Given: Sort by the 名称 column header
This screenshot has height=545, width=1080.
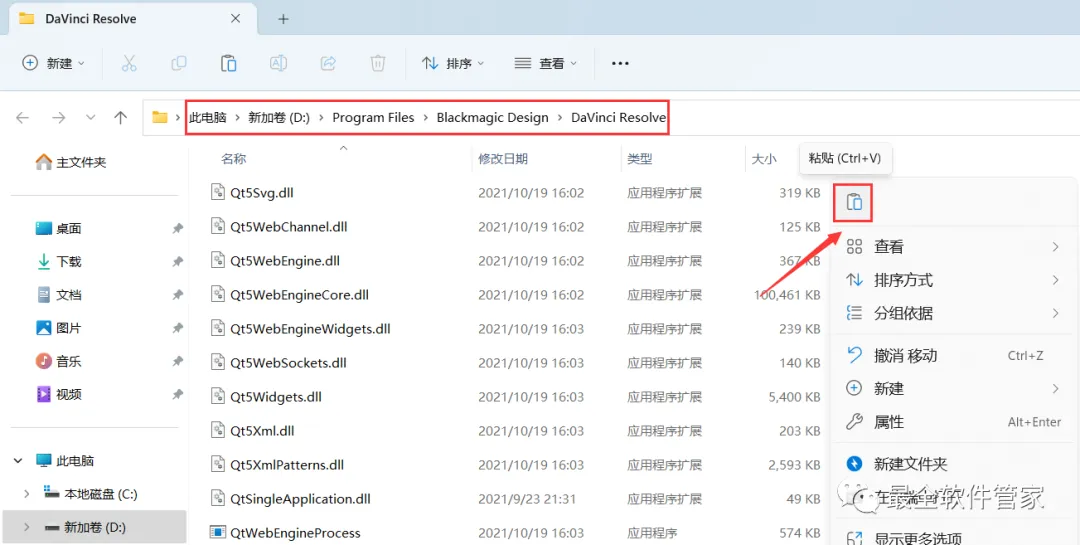Looking at the screenshot, I should pyautogui.click(x=233, y=159).
